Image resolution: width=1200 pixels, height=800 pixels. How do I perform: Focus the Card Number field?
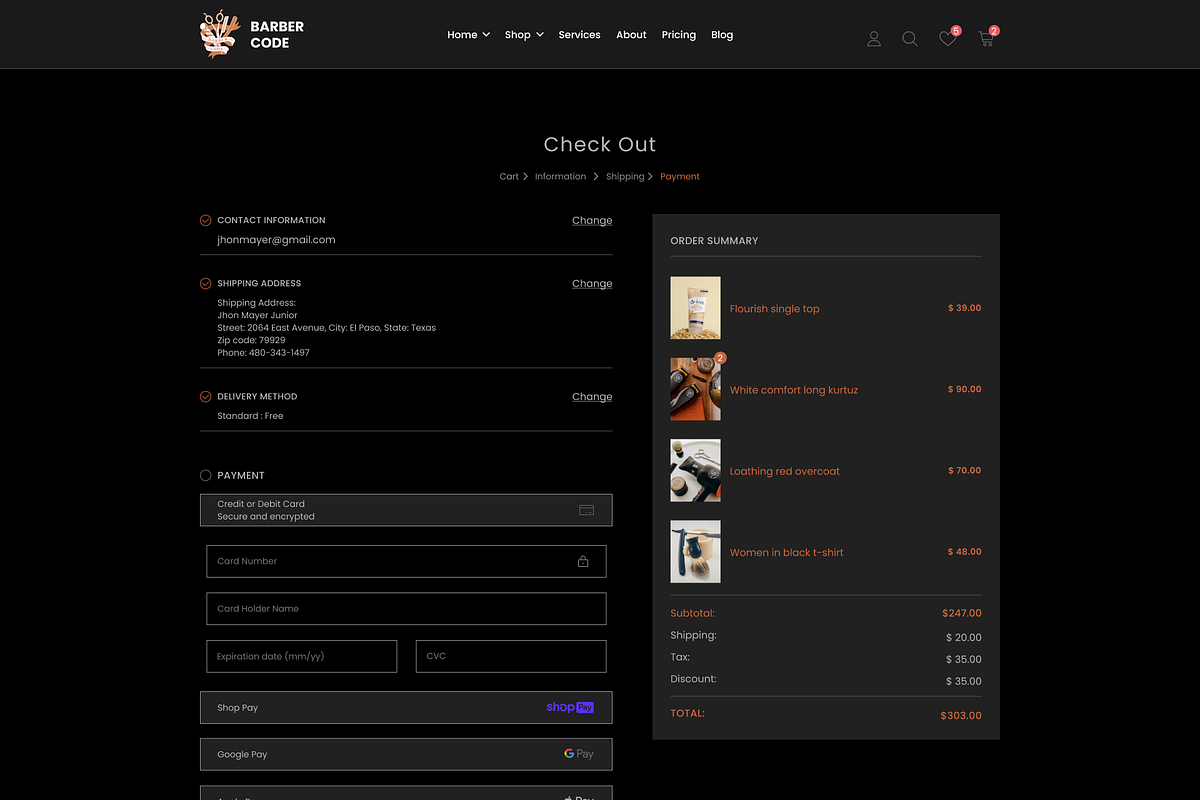coord(406,561)
